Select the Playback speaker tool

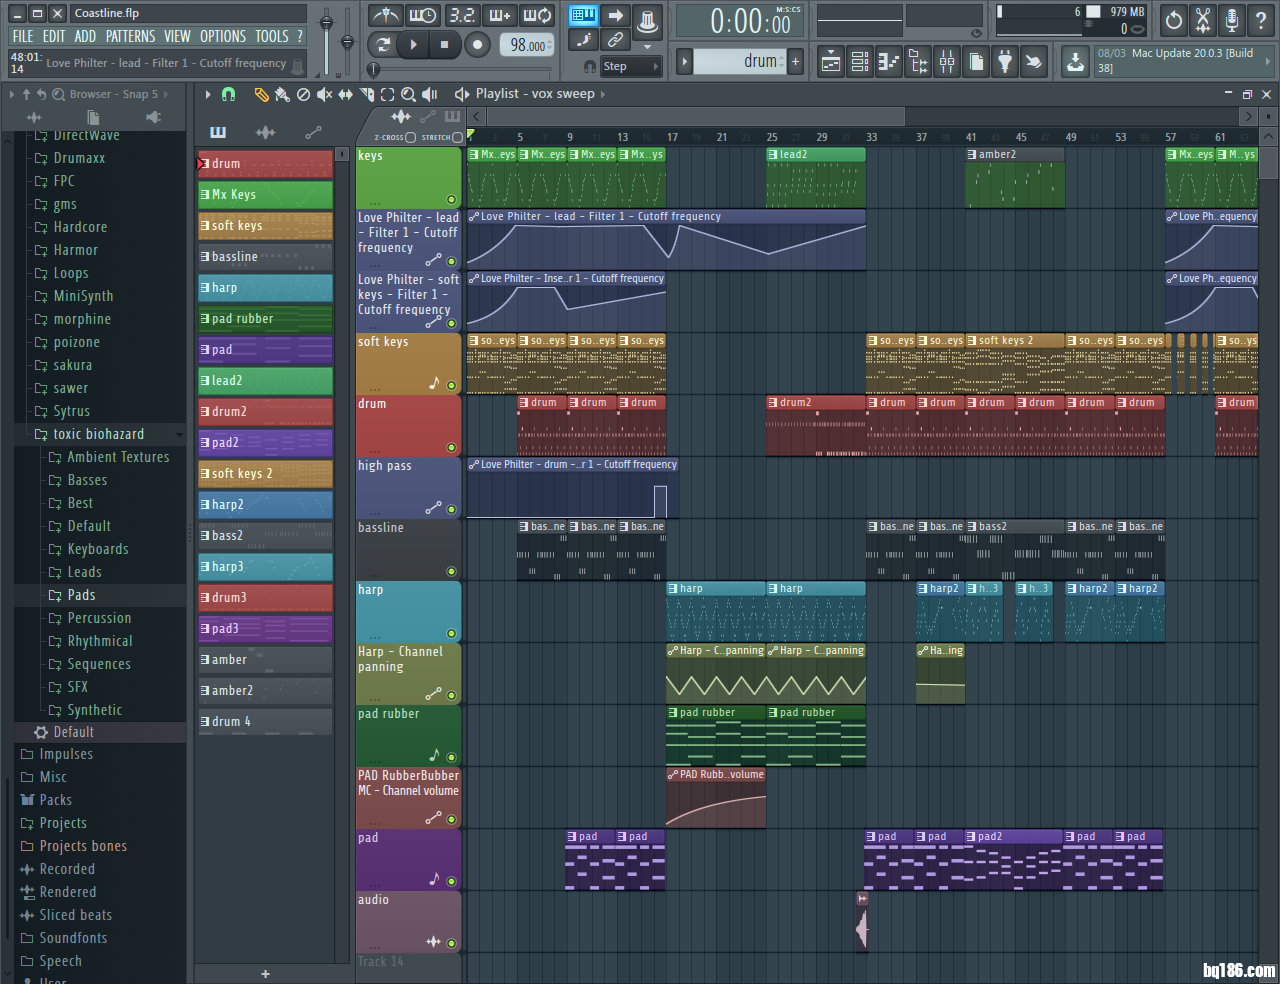pos(430,94)
